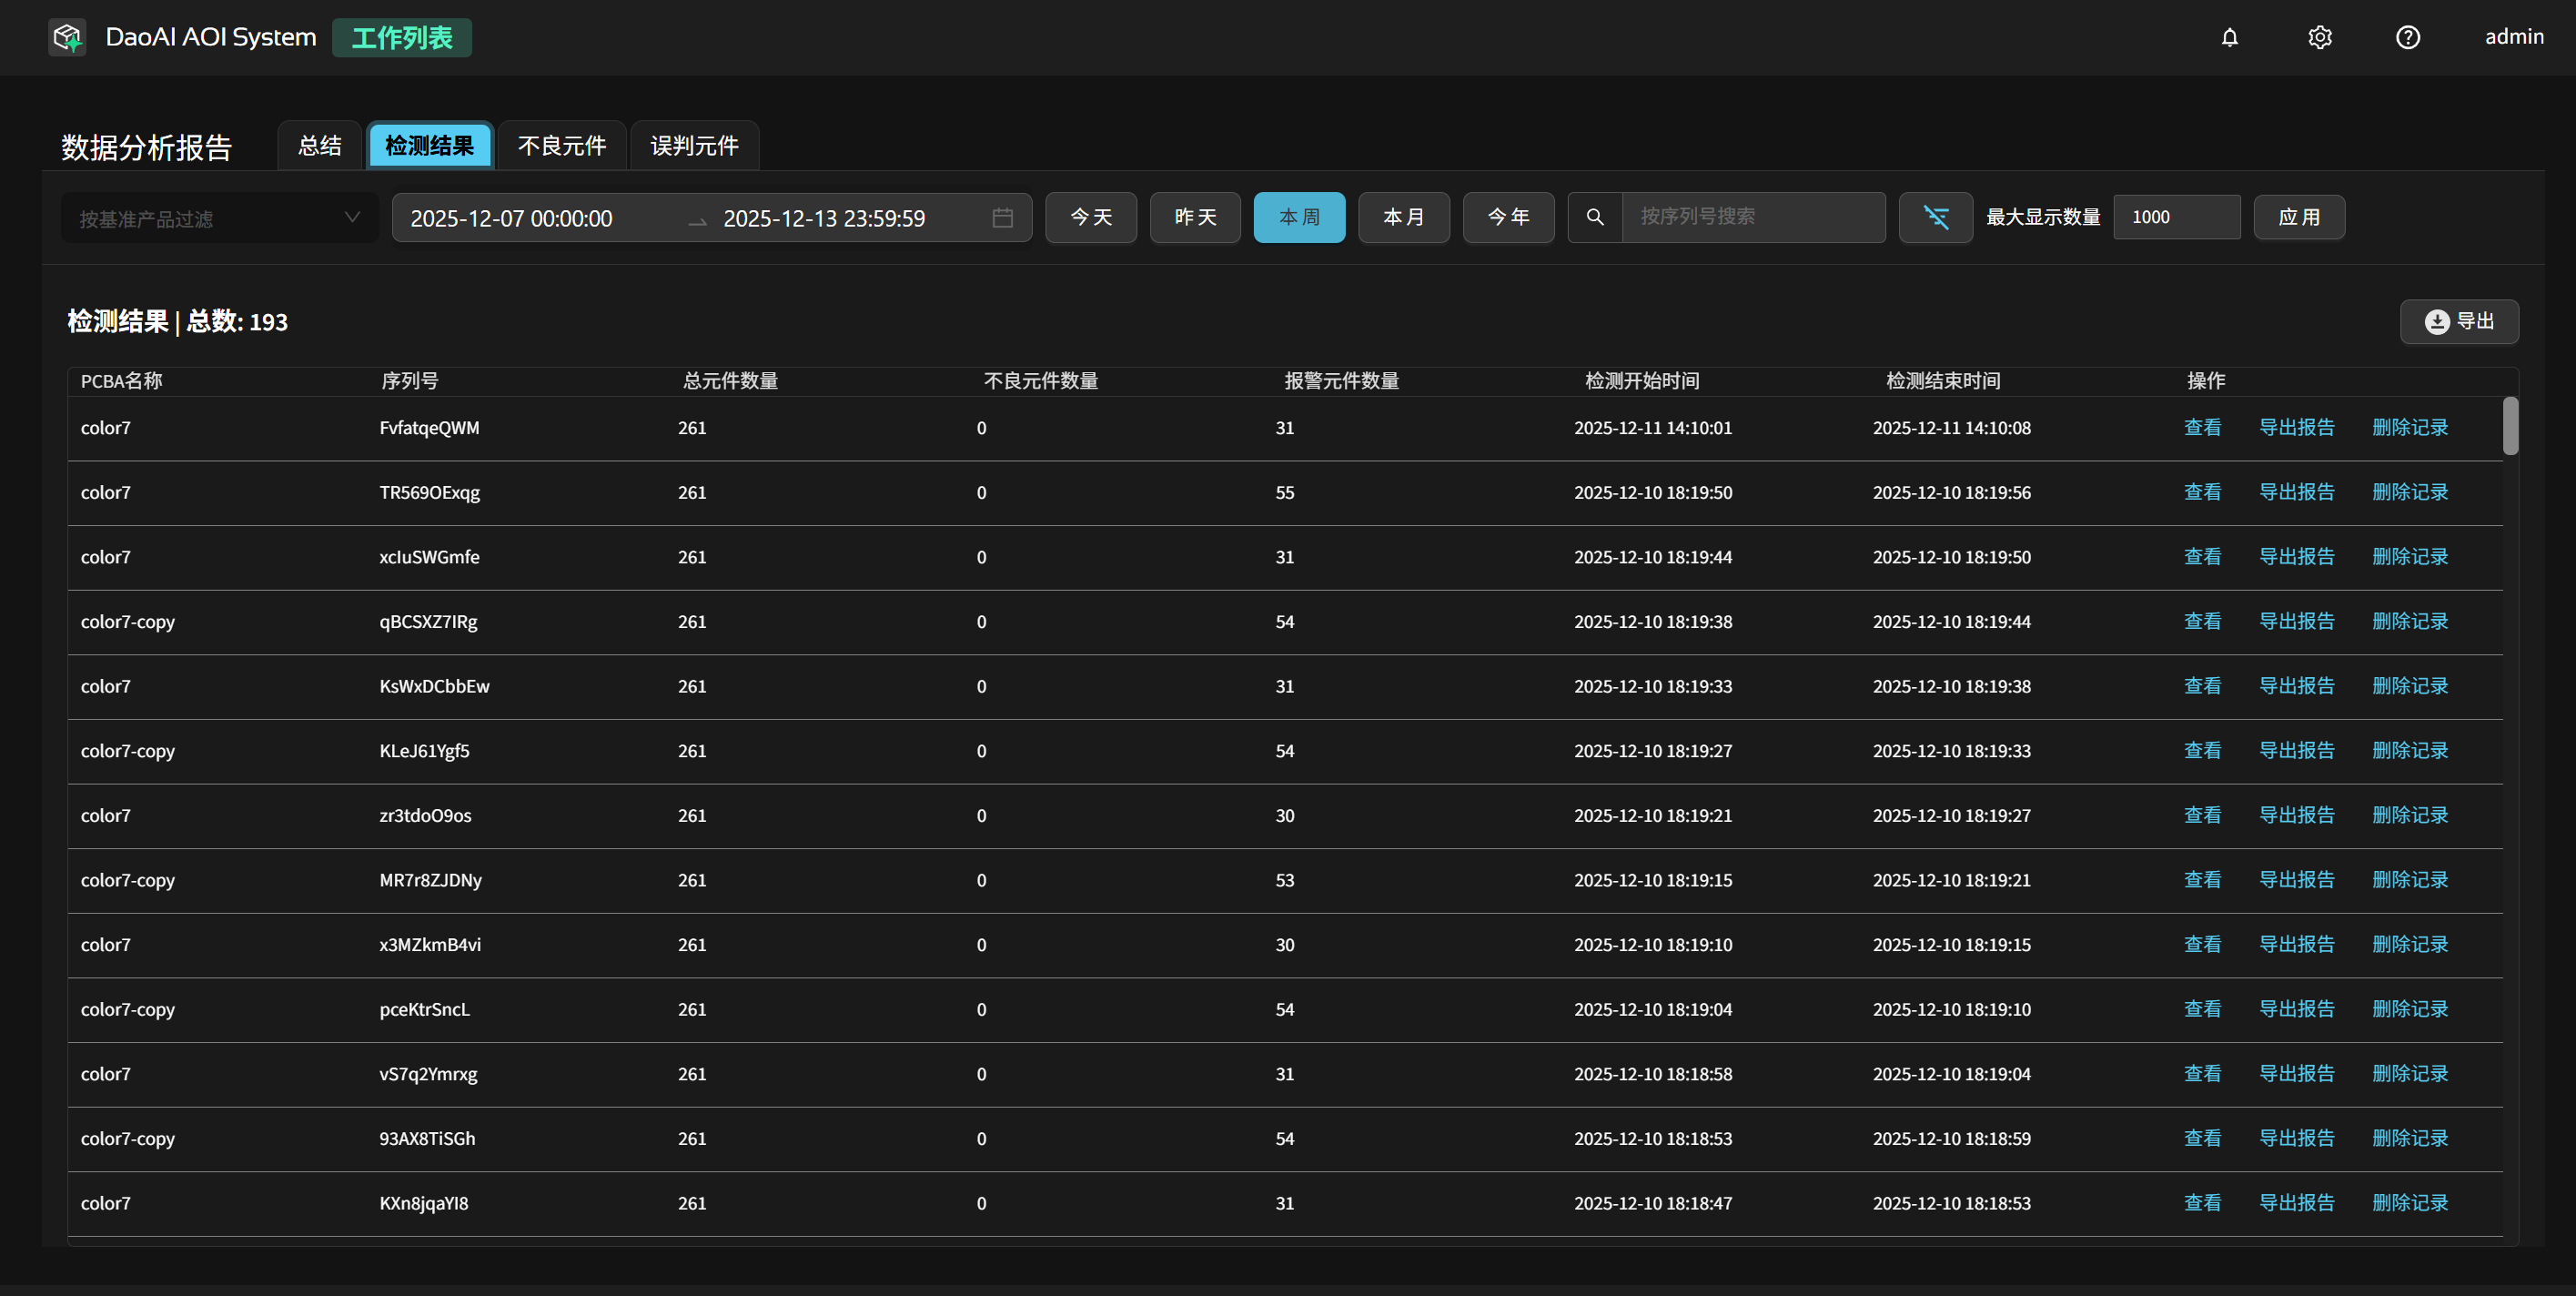
Task: Click the help question mark icon
Action: [x=2407, y=37]
